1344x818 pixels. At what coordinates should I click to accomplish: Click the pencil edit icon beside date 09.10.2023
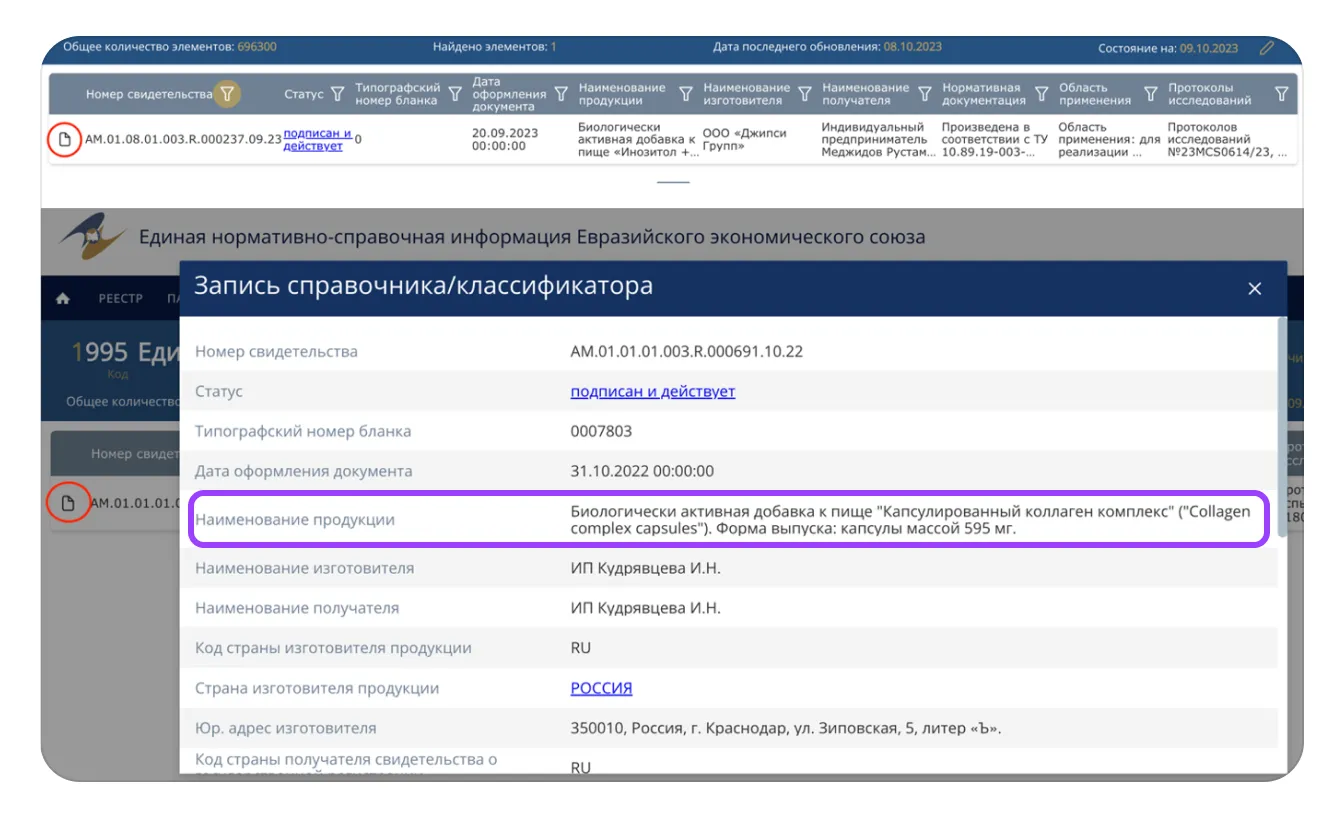(1267, 47)
